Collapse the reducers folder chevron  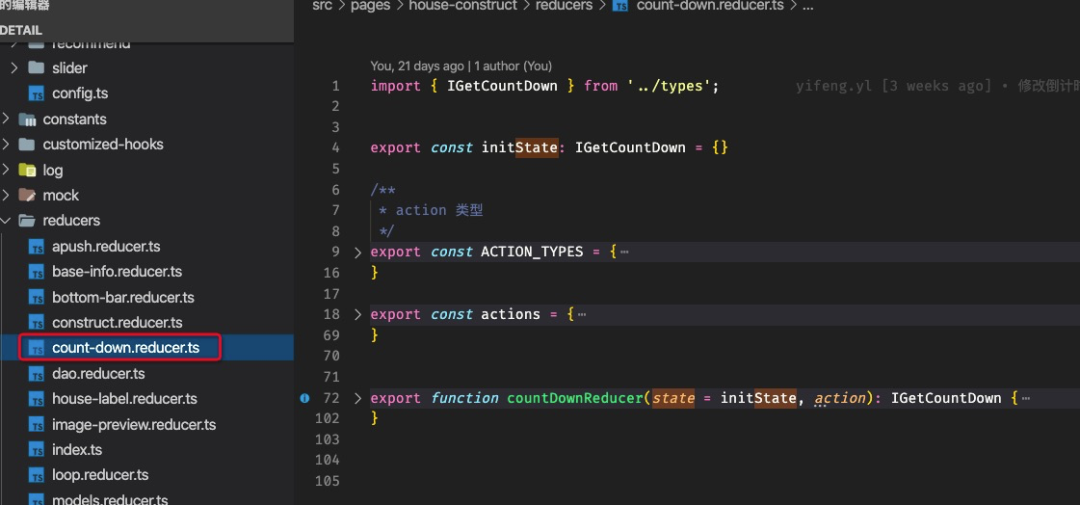pyautogui.click(x=6, y=221)
